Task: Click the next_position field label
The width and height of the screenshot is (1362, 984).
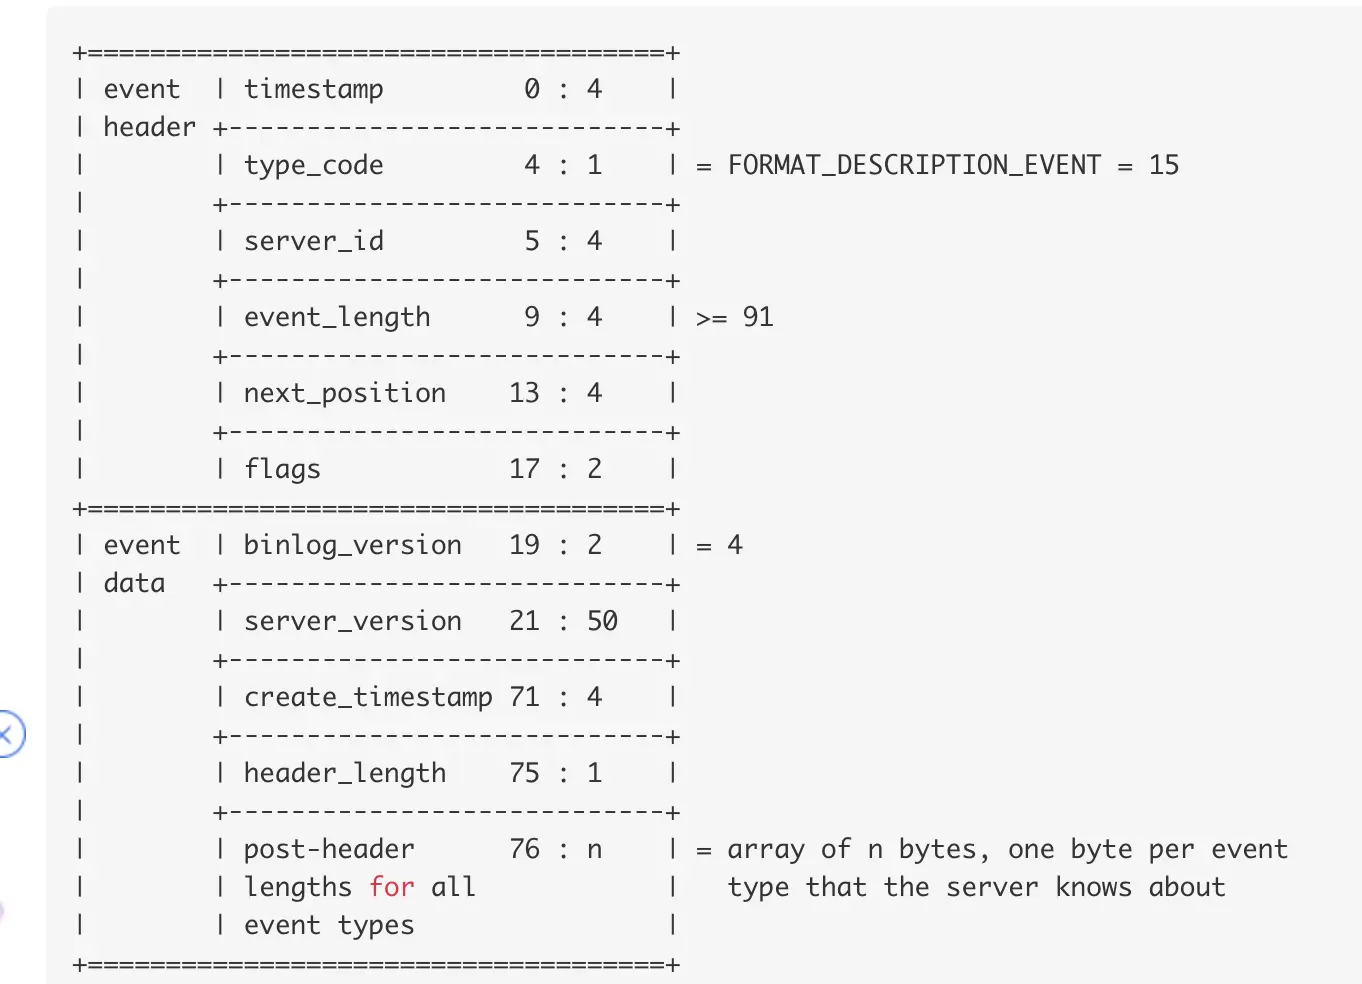Action: (x=344, y=394)
